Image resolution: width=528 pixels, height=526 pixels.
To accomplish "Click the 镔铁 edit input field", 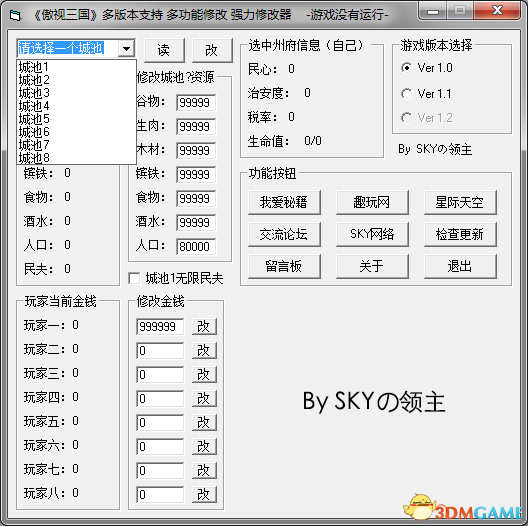I will click(x=196, y=174).
